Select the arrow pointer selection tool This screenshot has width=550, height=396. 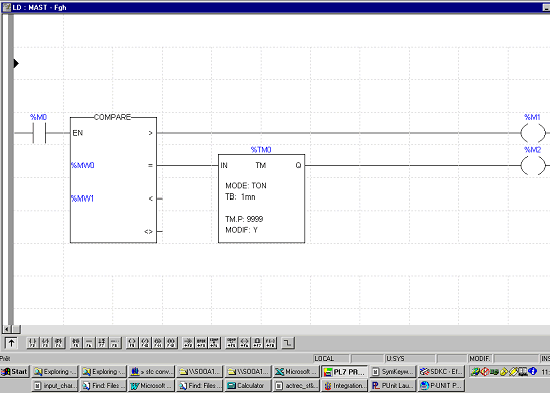tap(11, 343)
